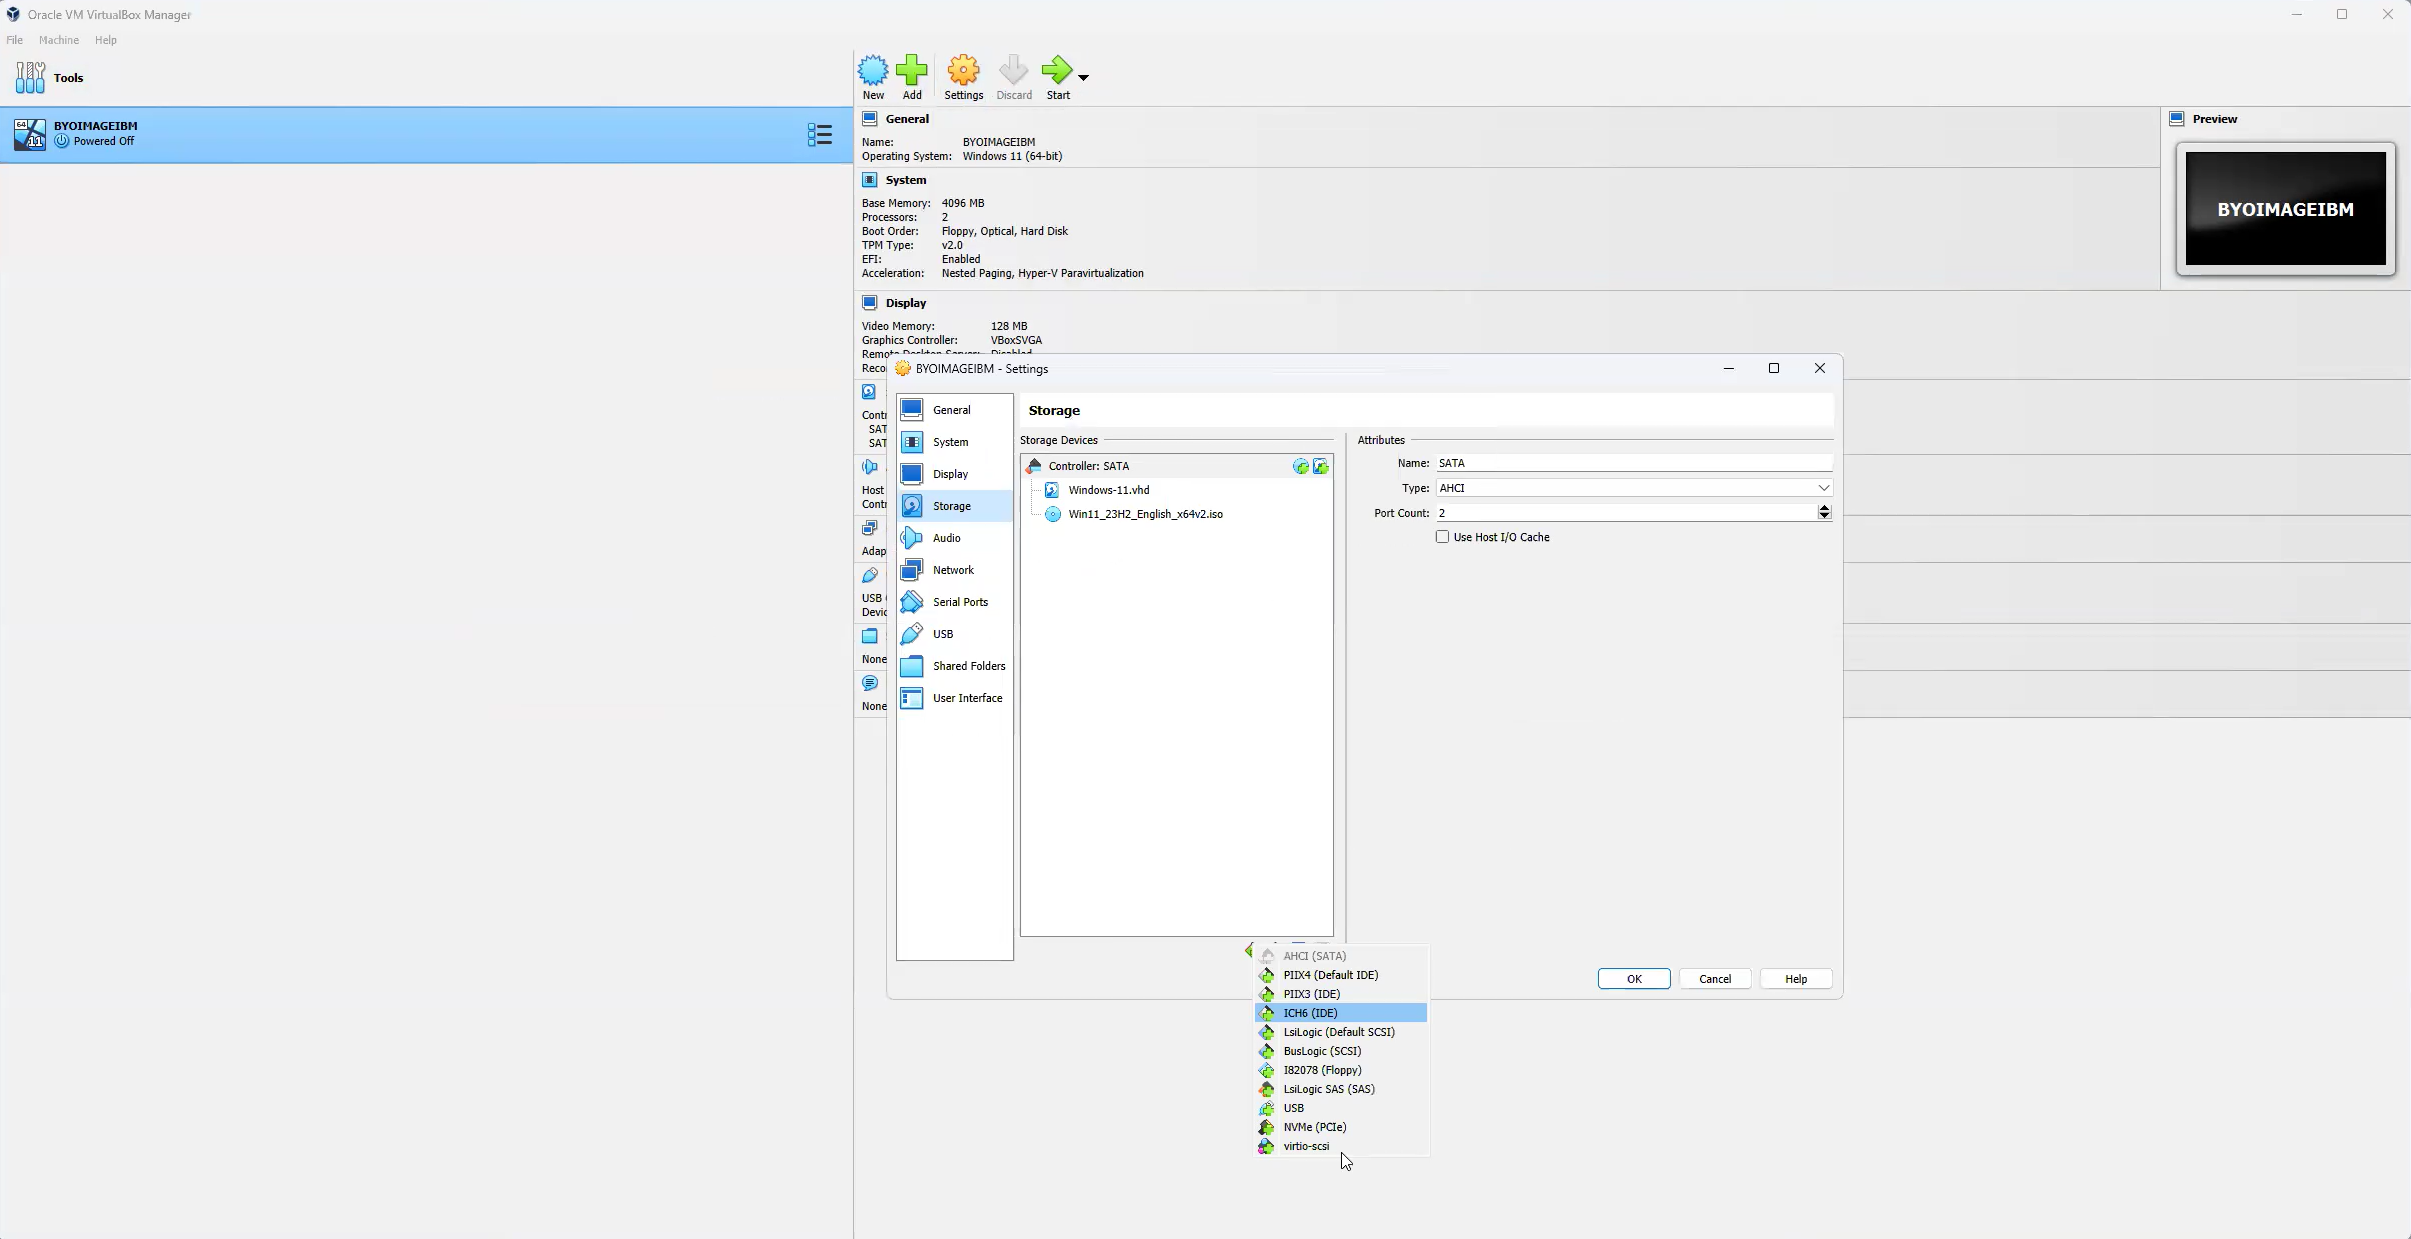Image resolution: width=2411 pixels, height=1239 pixels.
Task: Toggle the Use Host I/O Cache checkbox
Action: pos(1442,536)
